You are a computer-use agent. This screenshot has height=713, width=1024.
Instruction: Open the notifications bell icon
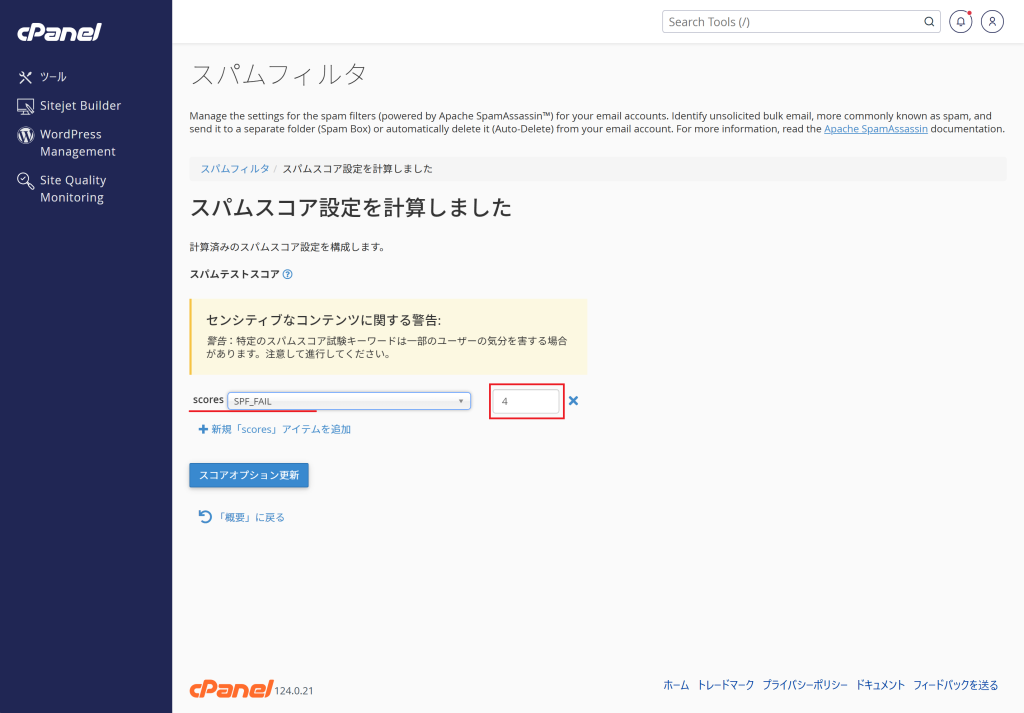coord(960,21)
